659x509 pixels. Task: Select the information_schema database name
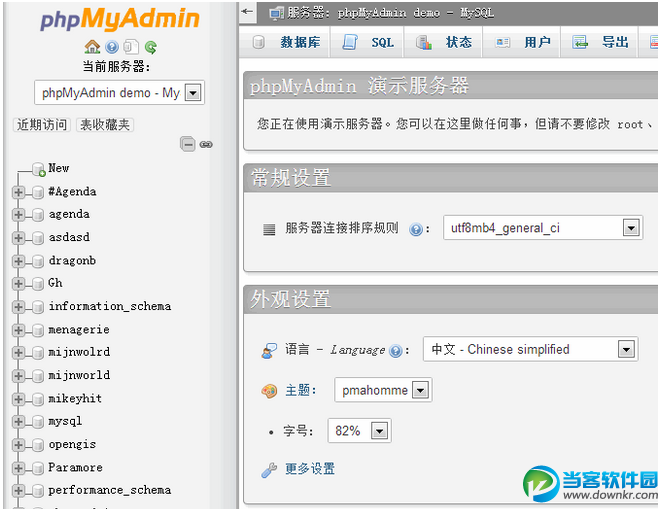pos(110,306)
